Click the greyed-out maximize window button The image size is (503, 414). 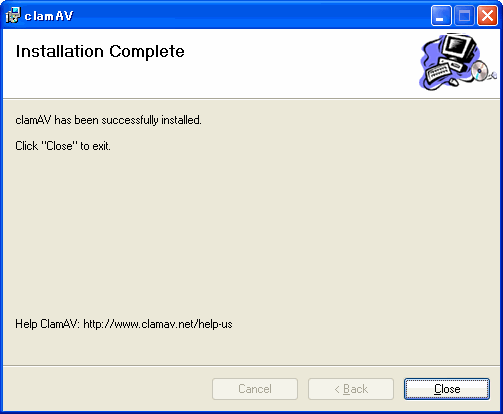coord(464,16)
